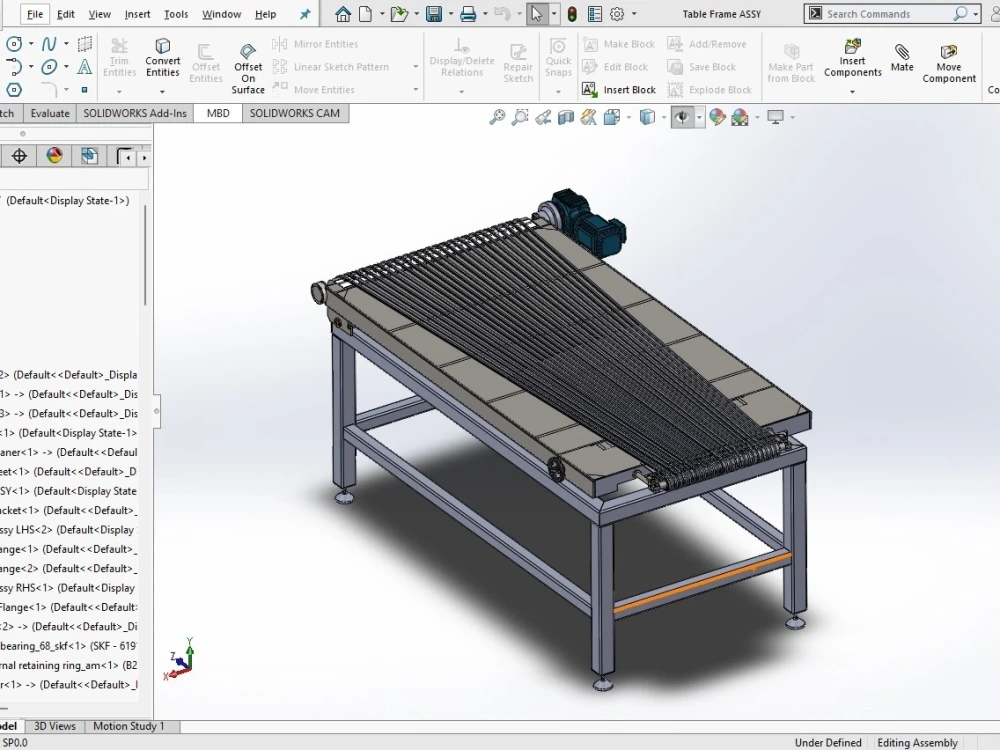Open the Motion Study 1 tab
This screenshot has height=750, width=1000.
click(130, 726)
